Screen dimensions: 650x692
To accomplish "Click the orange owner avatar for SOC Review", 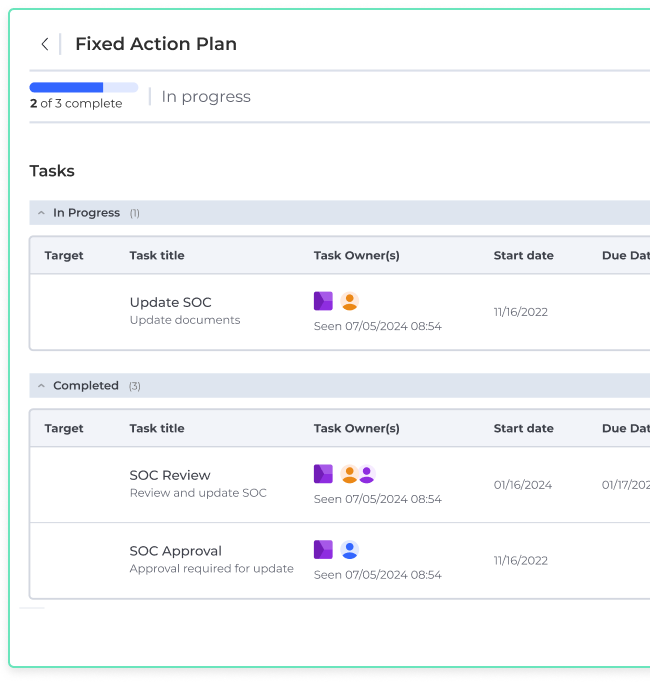I will pos(349,474).
